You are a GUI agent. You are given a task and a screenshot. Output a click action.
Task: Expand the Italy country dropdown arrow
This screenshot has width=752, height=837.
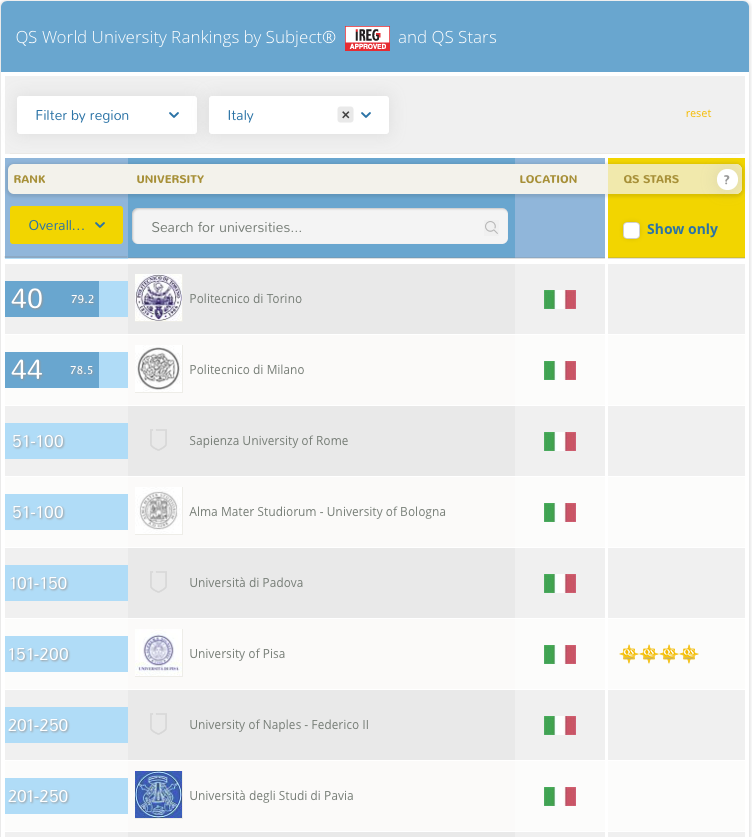tap(366, 115)
